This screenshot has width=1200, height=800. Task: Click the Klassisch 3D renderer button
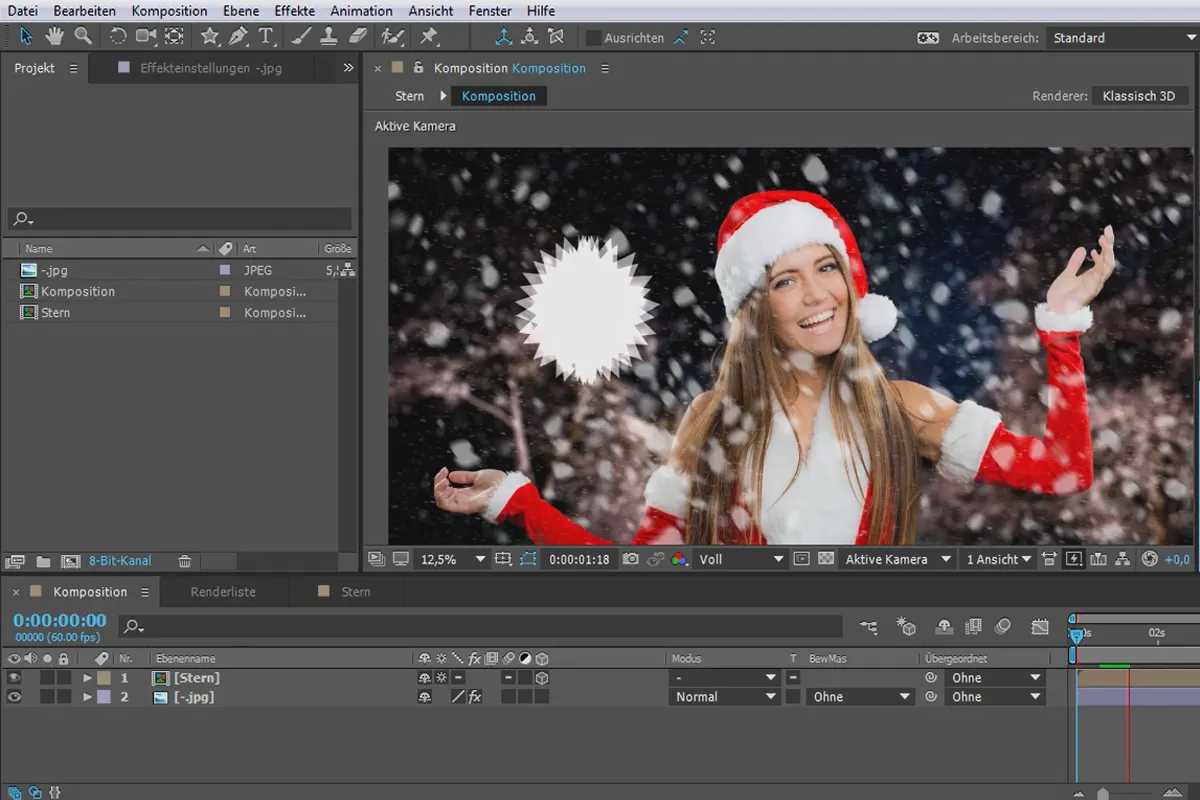1138,96
